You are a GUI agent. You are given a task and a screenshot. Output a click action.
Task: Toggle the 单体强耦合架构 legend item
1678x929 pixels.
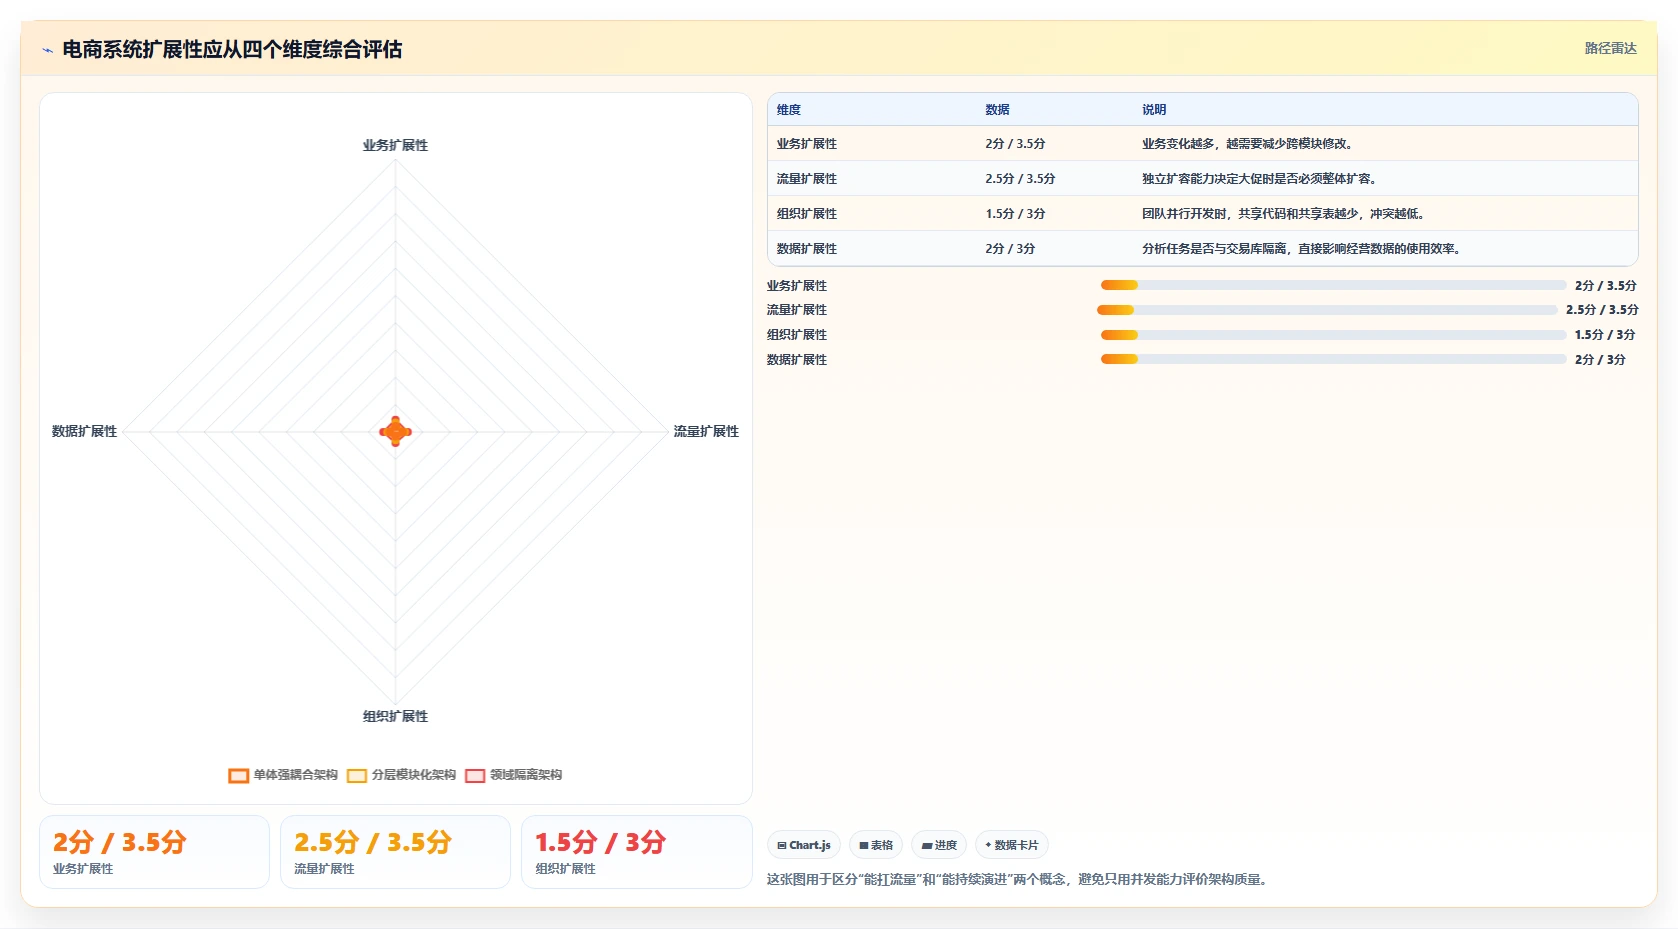click(x=283, y=775)
